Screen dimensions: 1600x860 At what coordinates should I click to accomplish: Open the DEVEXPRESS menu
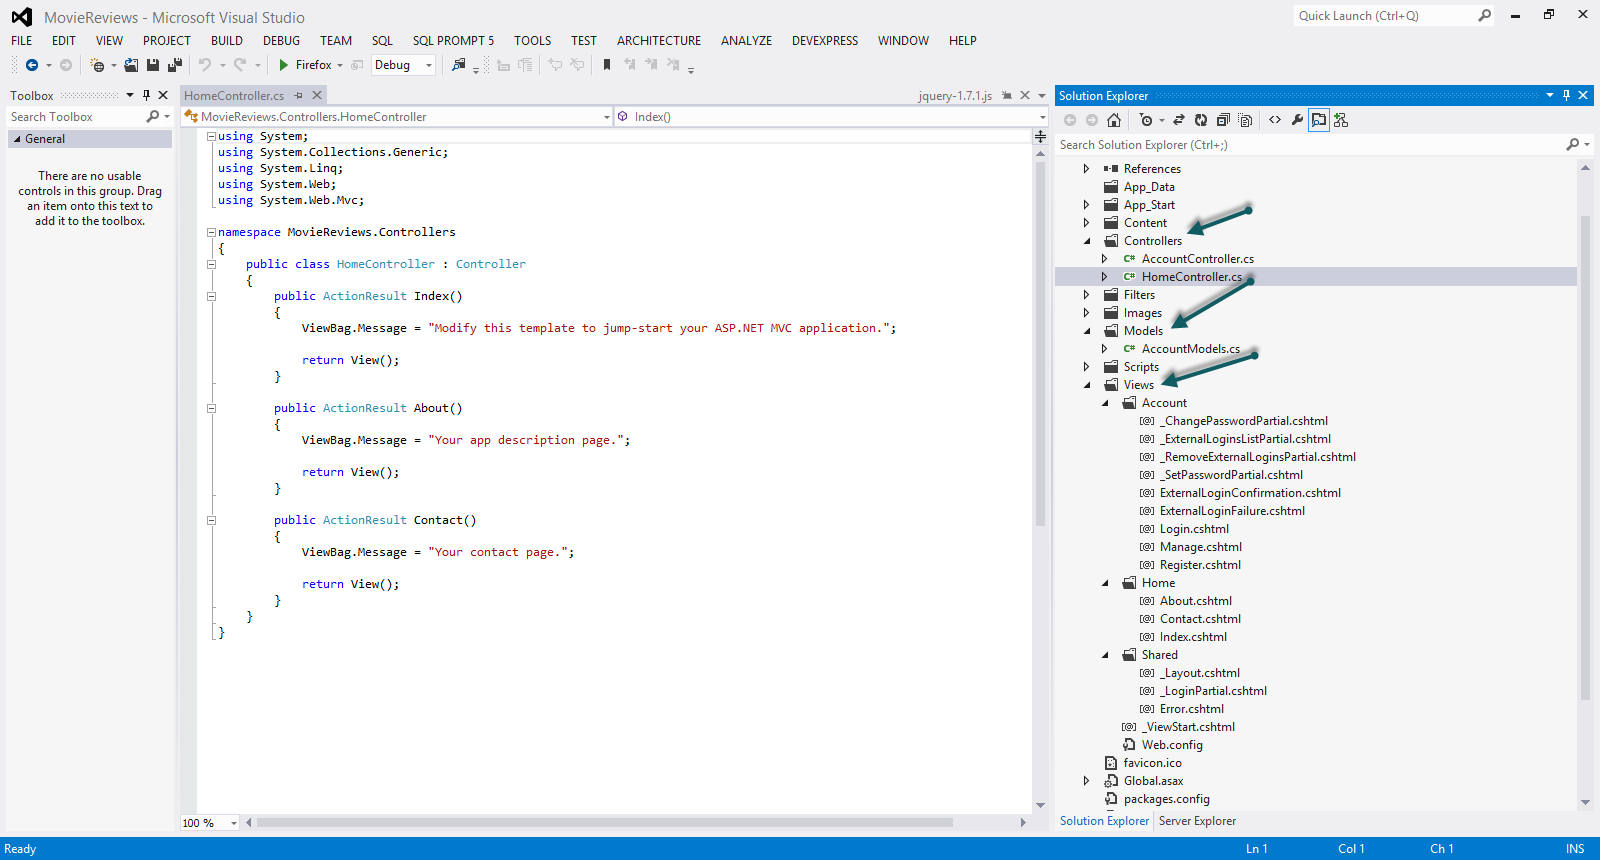pos(825,41)
